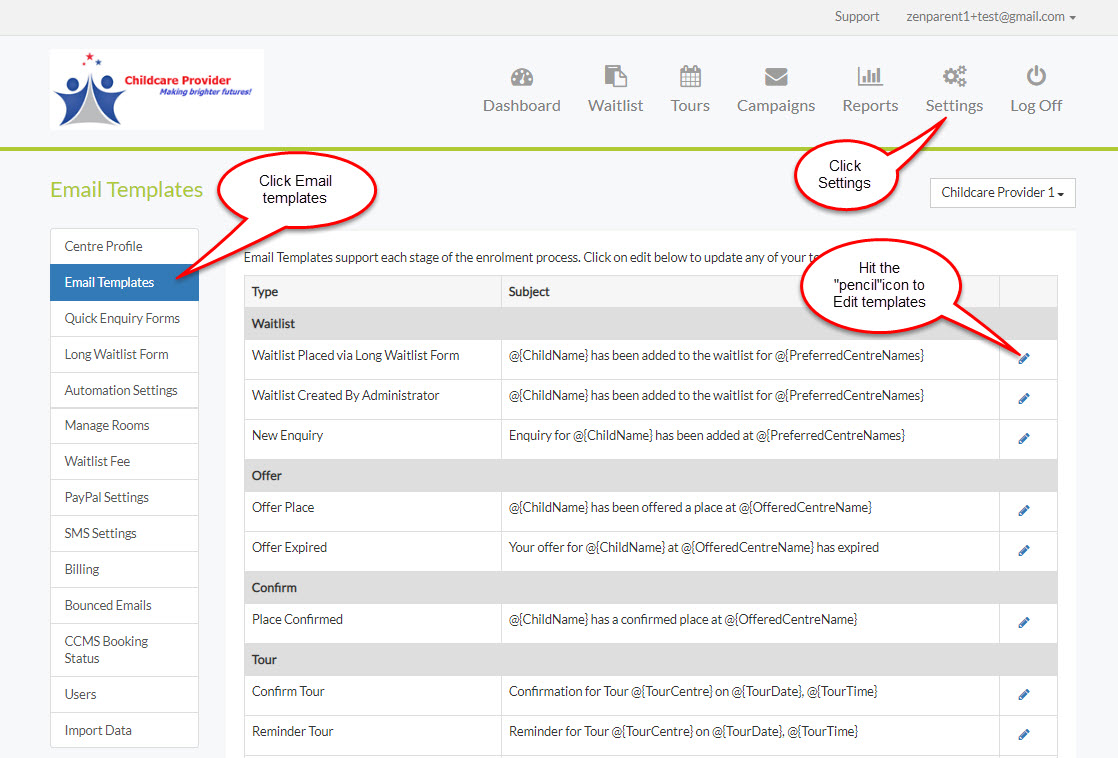Open the zenparent1+test@gmail.com account menu
The width and height of the screenshot is (1118, 758).
(x=990, y=17)
